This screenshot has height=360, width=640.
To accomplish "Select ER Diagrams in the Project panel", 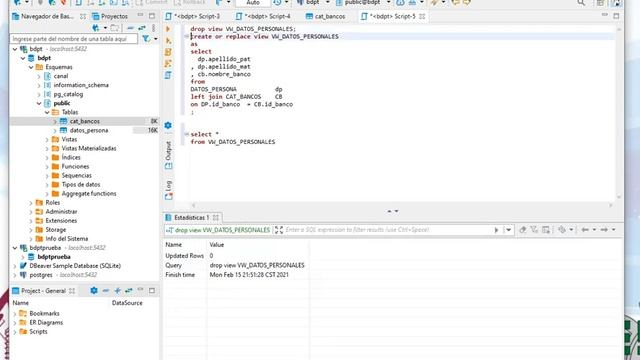I will (x=46, y=322).
